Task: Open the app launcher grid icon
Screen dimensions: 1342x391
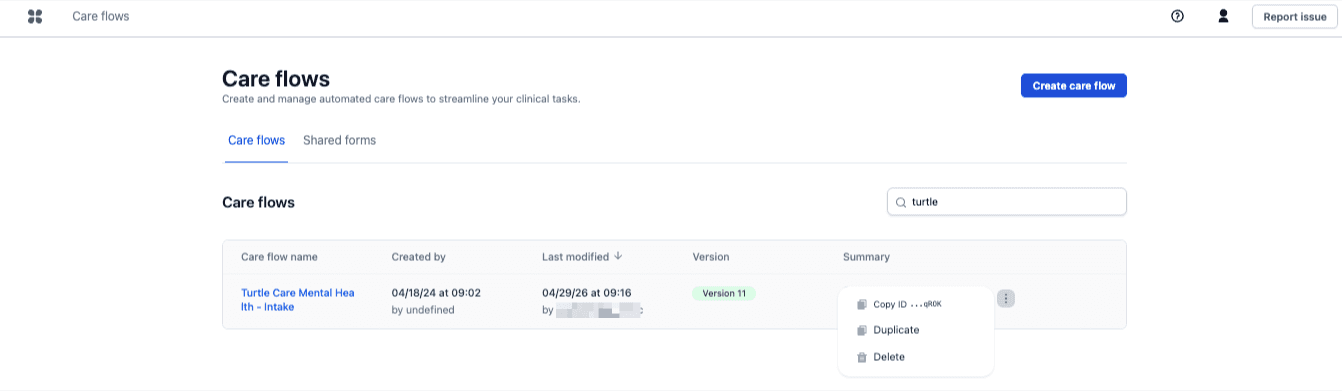Action: point(35,16)
